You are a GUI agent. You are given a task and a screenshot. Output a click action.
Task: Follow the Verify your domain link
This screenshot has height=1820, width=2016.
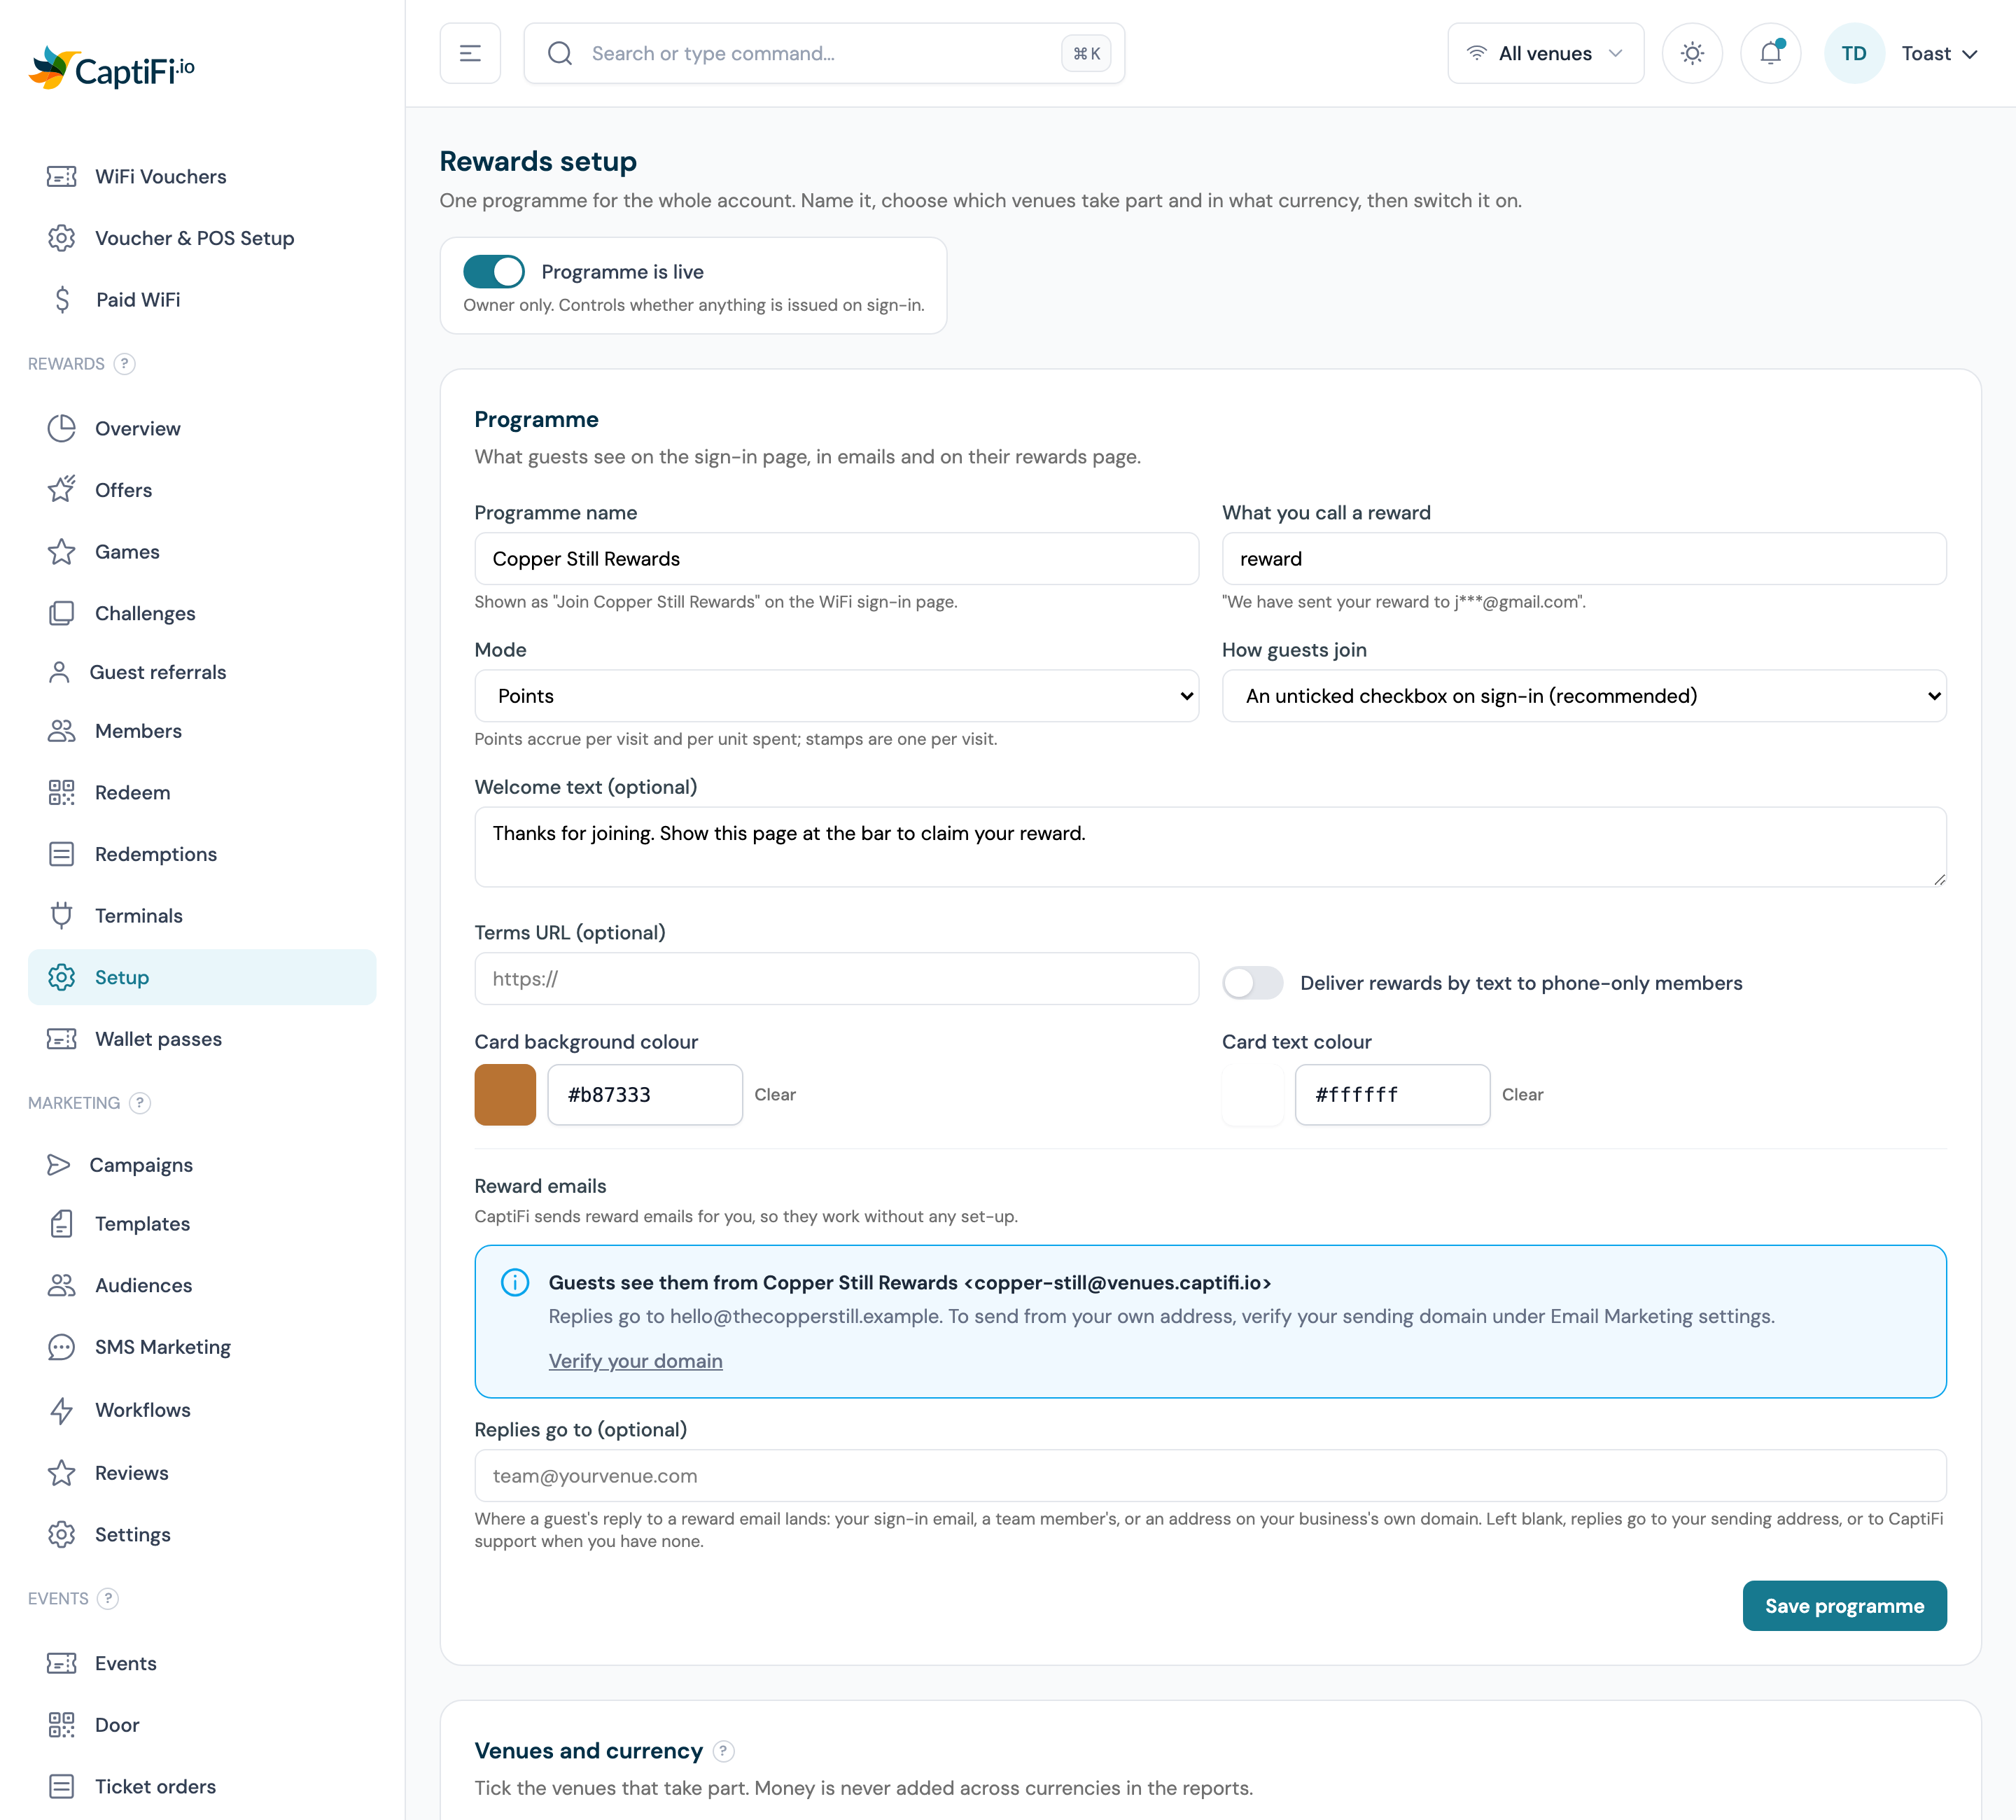click(x=635, y=1361)
